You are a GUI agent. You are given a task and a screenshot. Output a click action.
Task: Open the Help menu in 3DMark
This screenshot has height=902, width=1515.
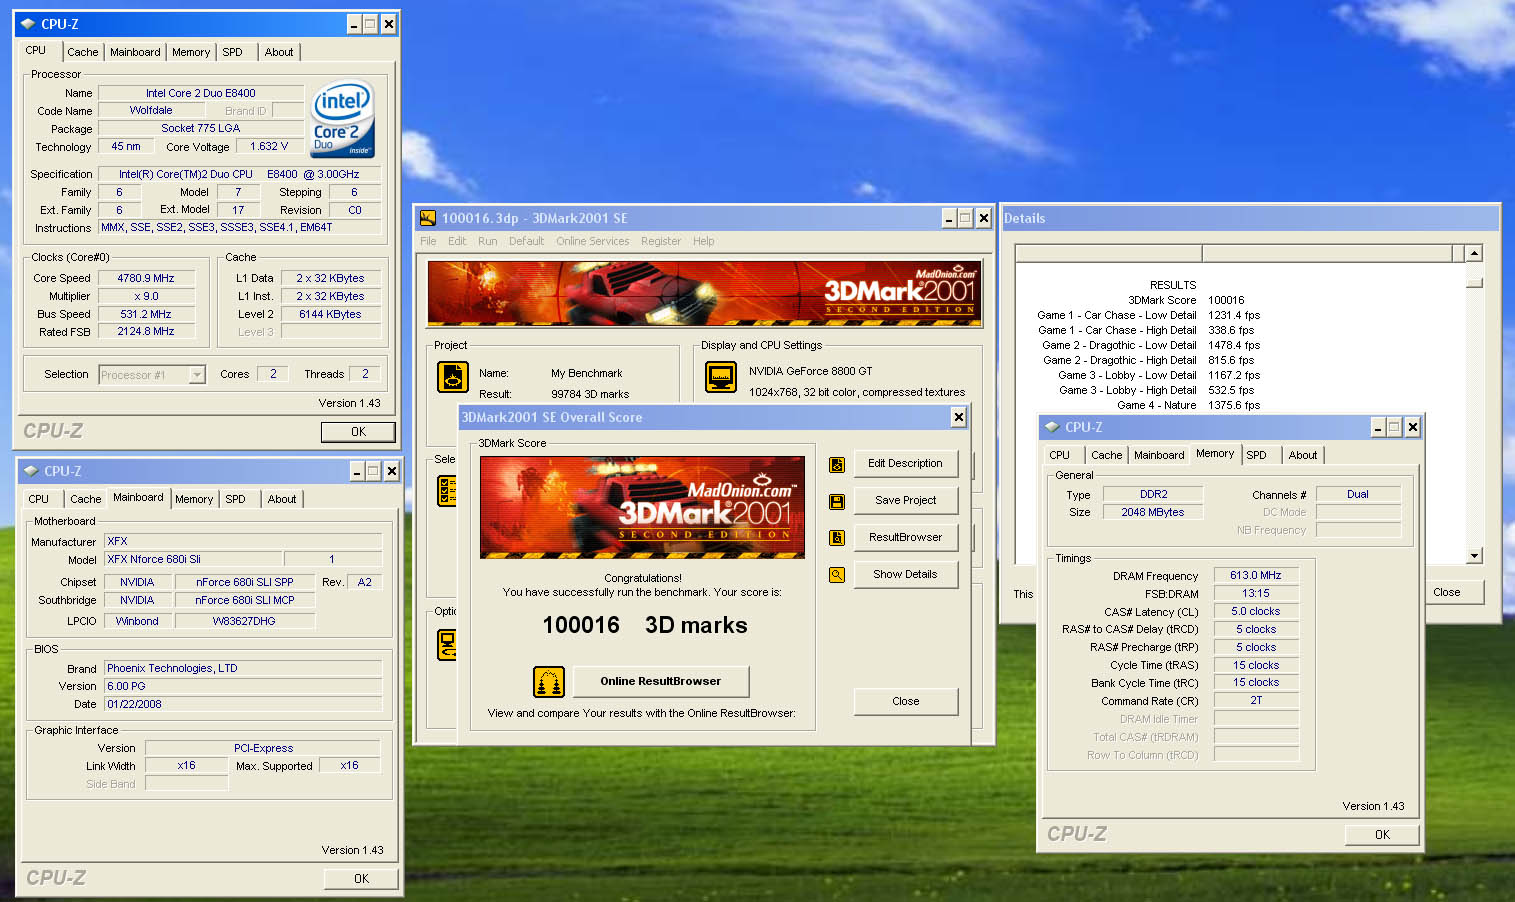704,241
